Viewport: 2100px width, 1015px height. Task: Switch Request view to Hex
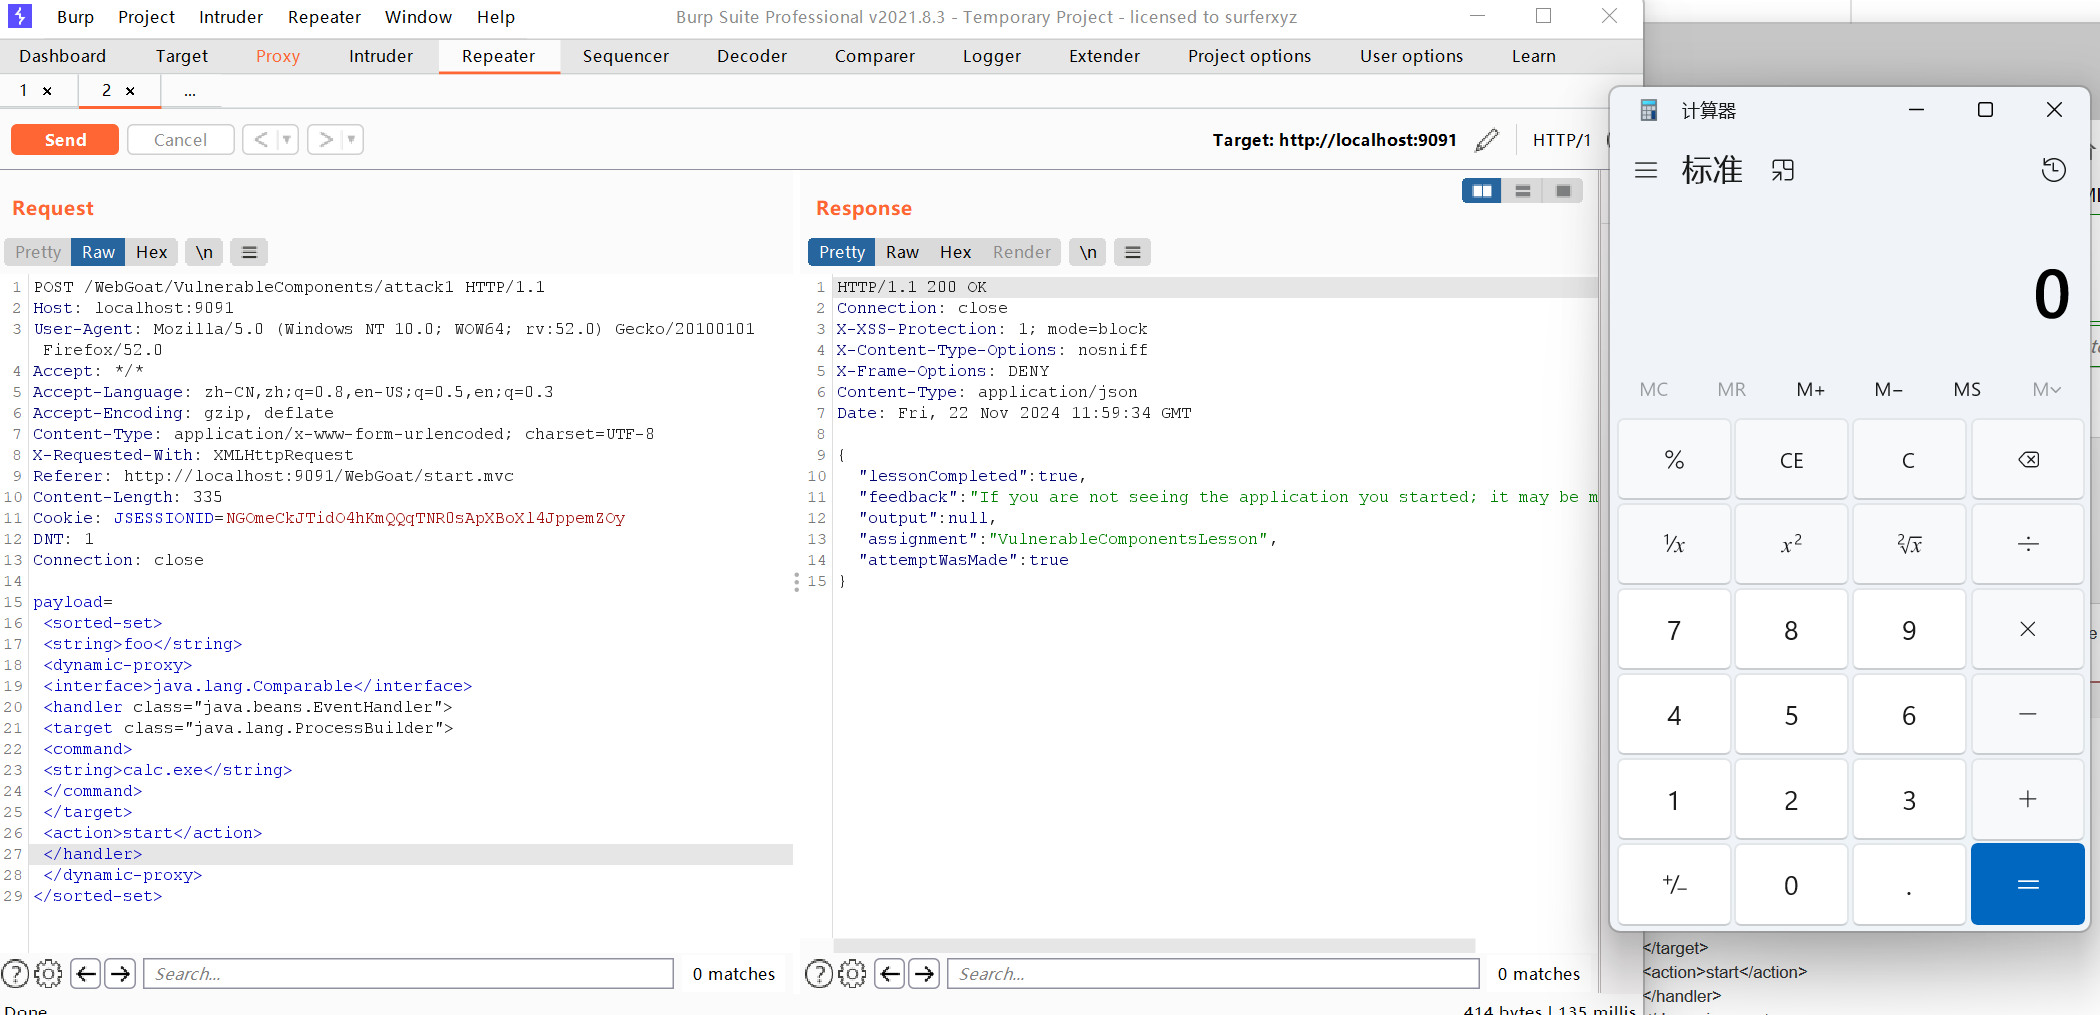pyautogui.click(x=152, y=252)
